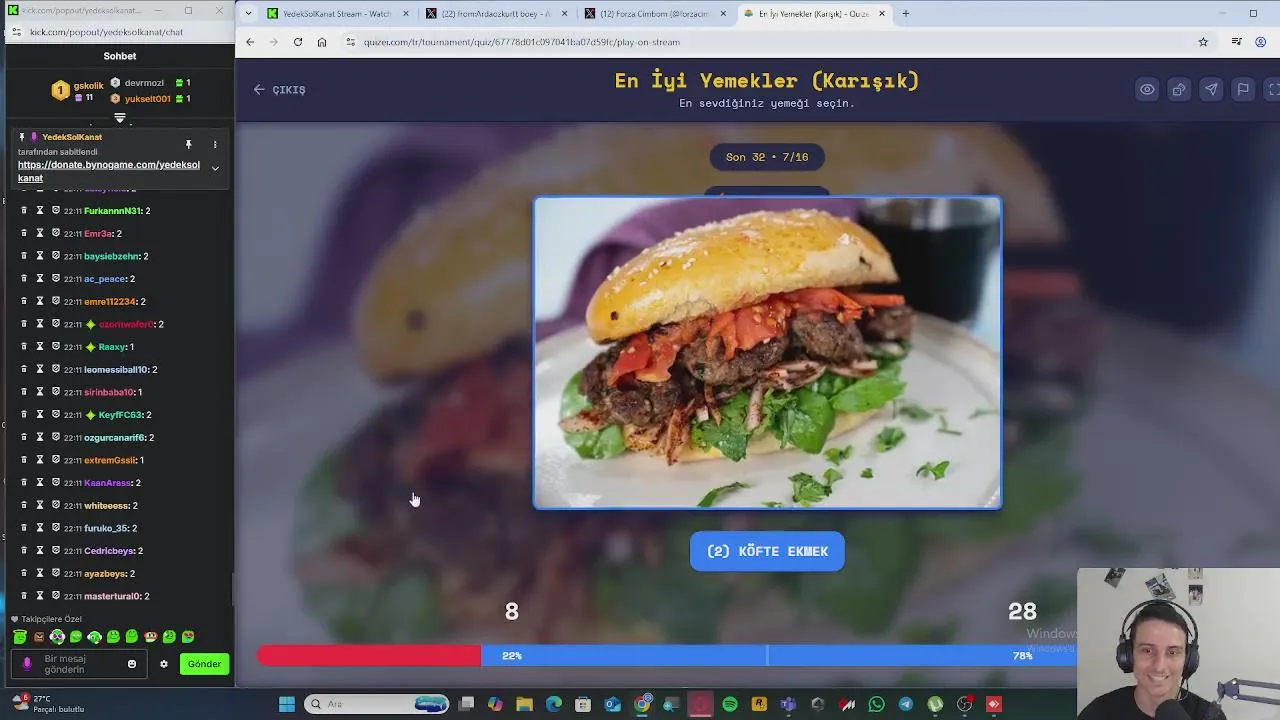This screenshot has height=720, width=1280.
Task: Click 'Son 32 • 7/16' round indicator
Action: (767, 157)
